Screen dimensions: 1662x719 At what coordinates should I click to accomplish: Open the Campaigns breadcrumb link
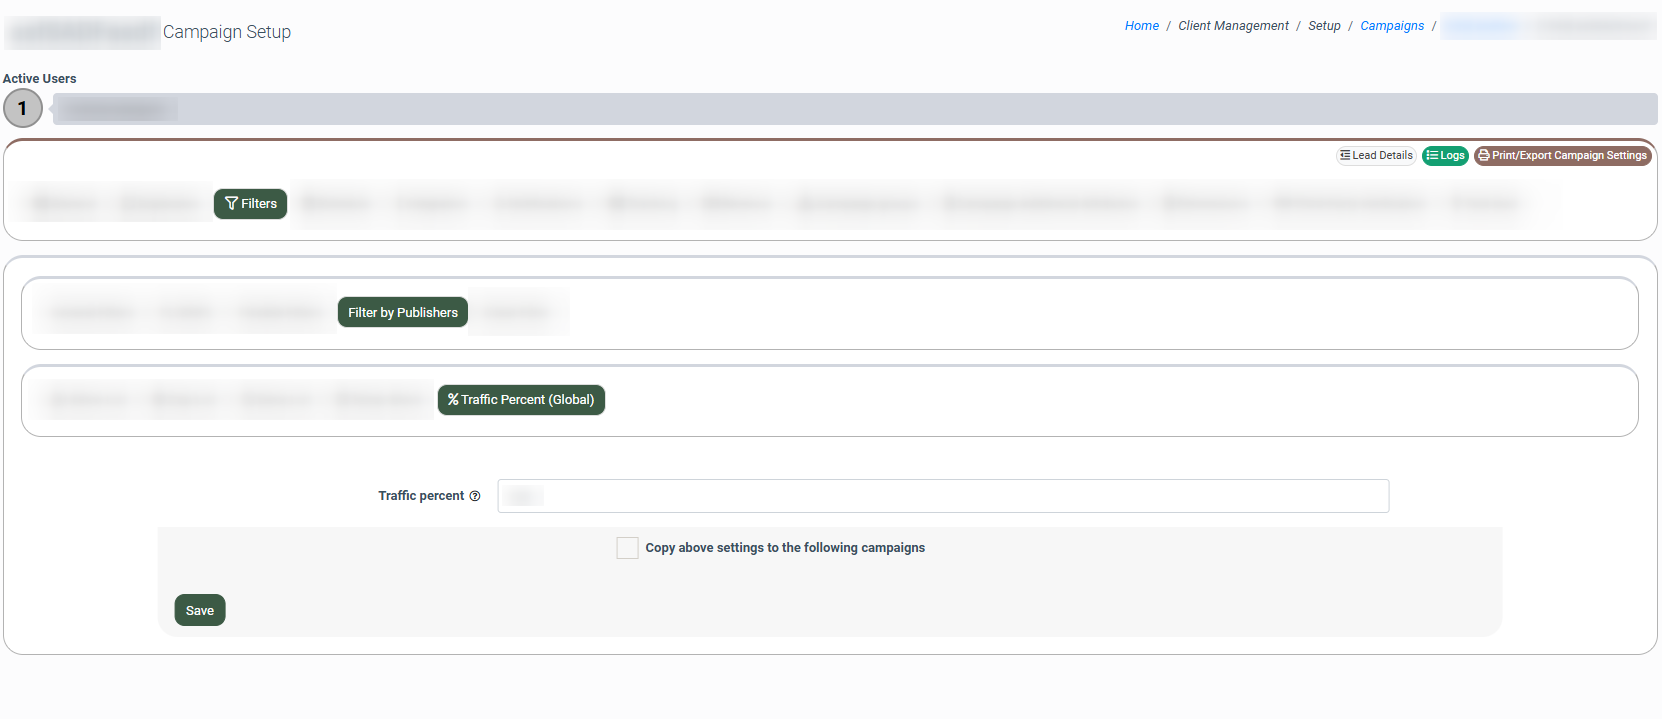(x=1391, y=26)
